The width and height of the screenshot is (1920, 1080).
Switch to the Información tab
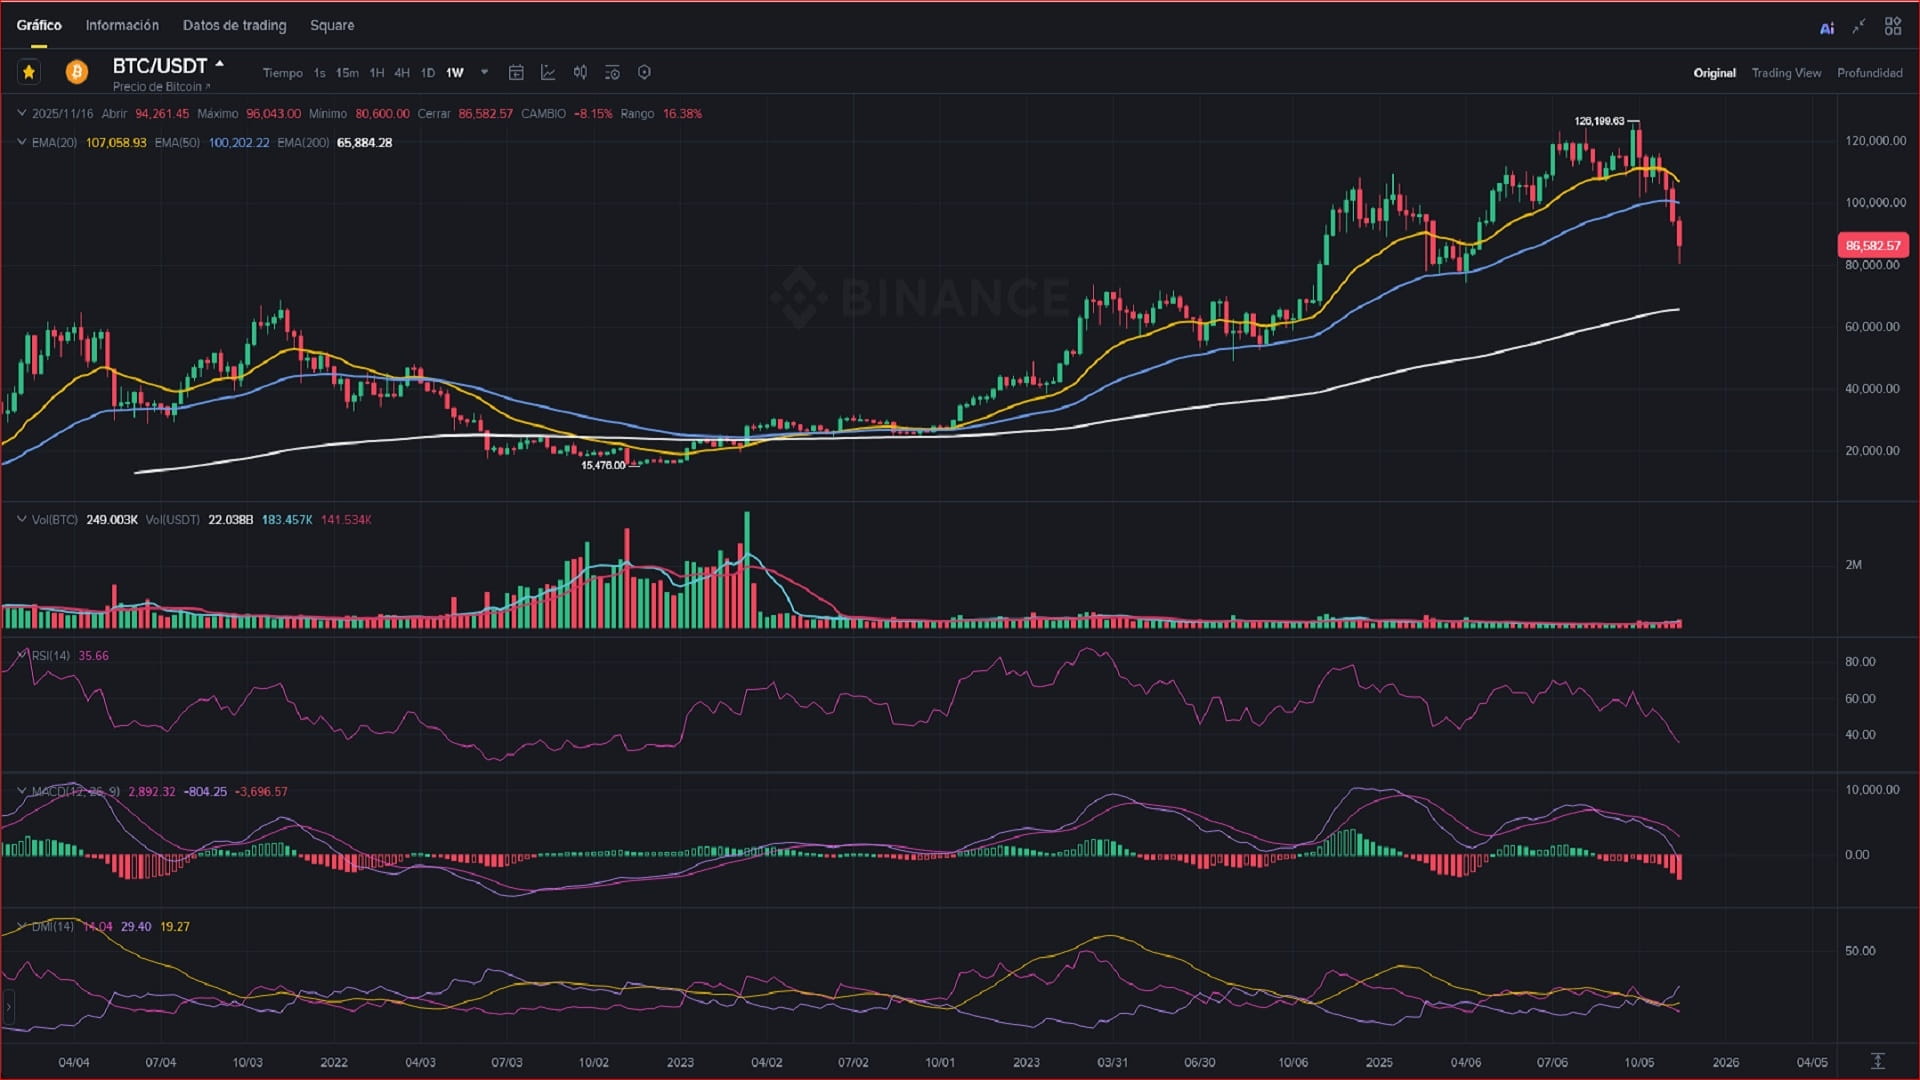[x=122, y=25]
